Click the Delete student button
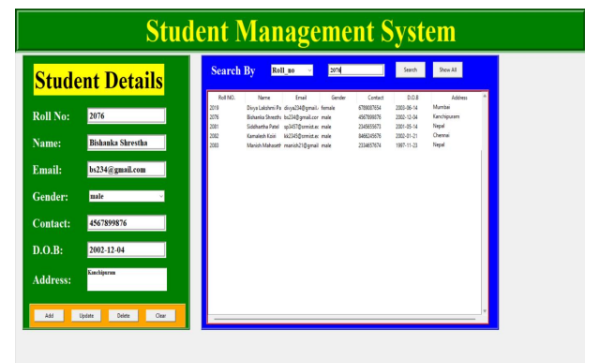 (123, 315)
